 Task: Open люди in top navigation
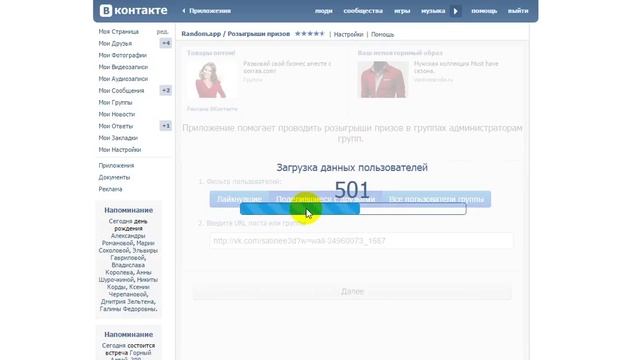tap(324, 11)
